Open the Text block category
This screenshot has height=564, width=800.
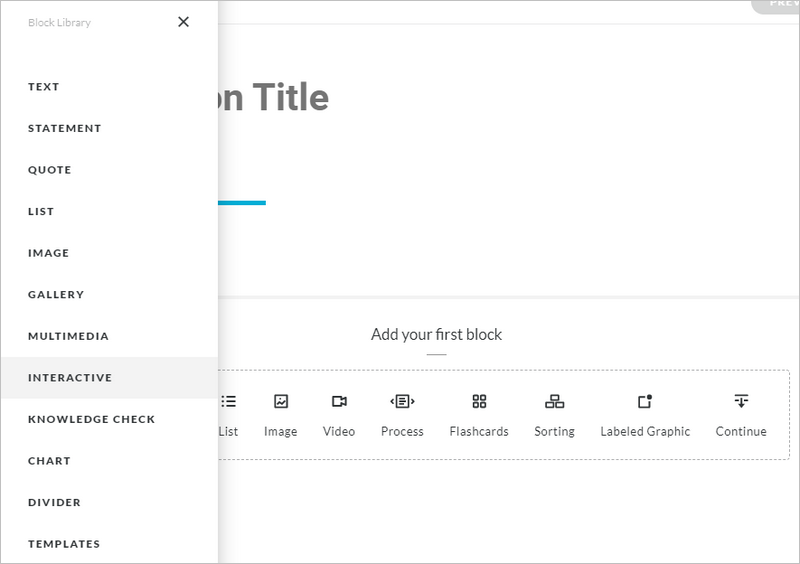[x=44, y=87]
